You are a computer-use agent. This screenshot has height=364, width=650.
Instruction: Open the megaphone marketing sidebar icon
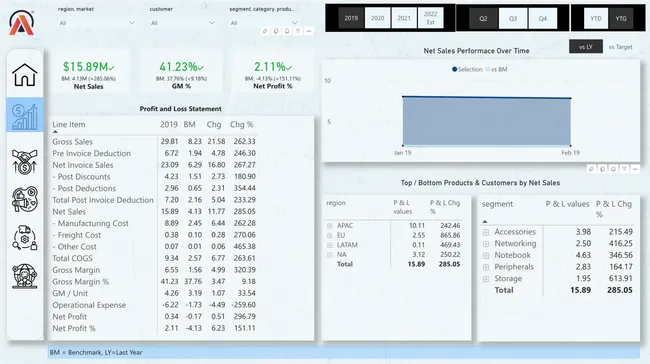click(25, 199)
